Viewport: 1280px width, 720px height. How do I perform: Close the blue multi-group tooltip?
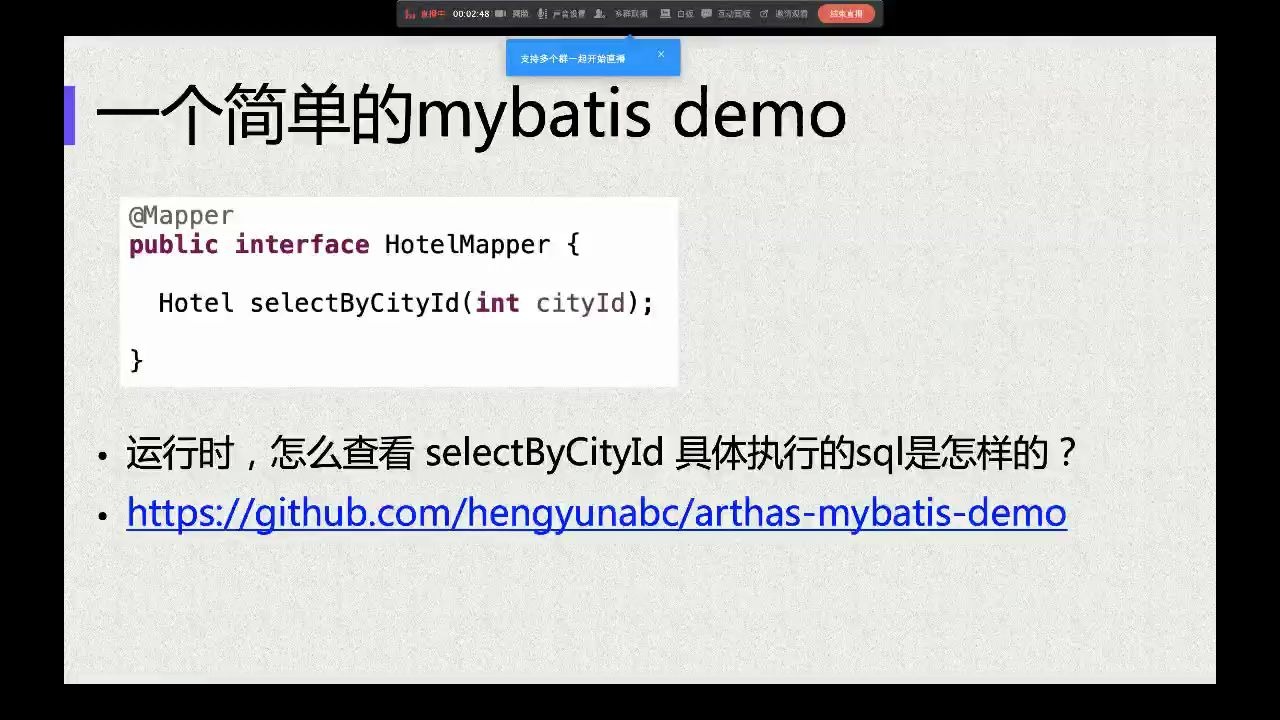[x=661, y=54]
